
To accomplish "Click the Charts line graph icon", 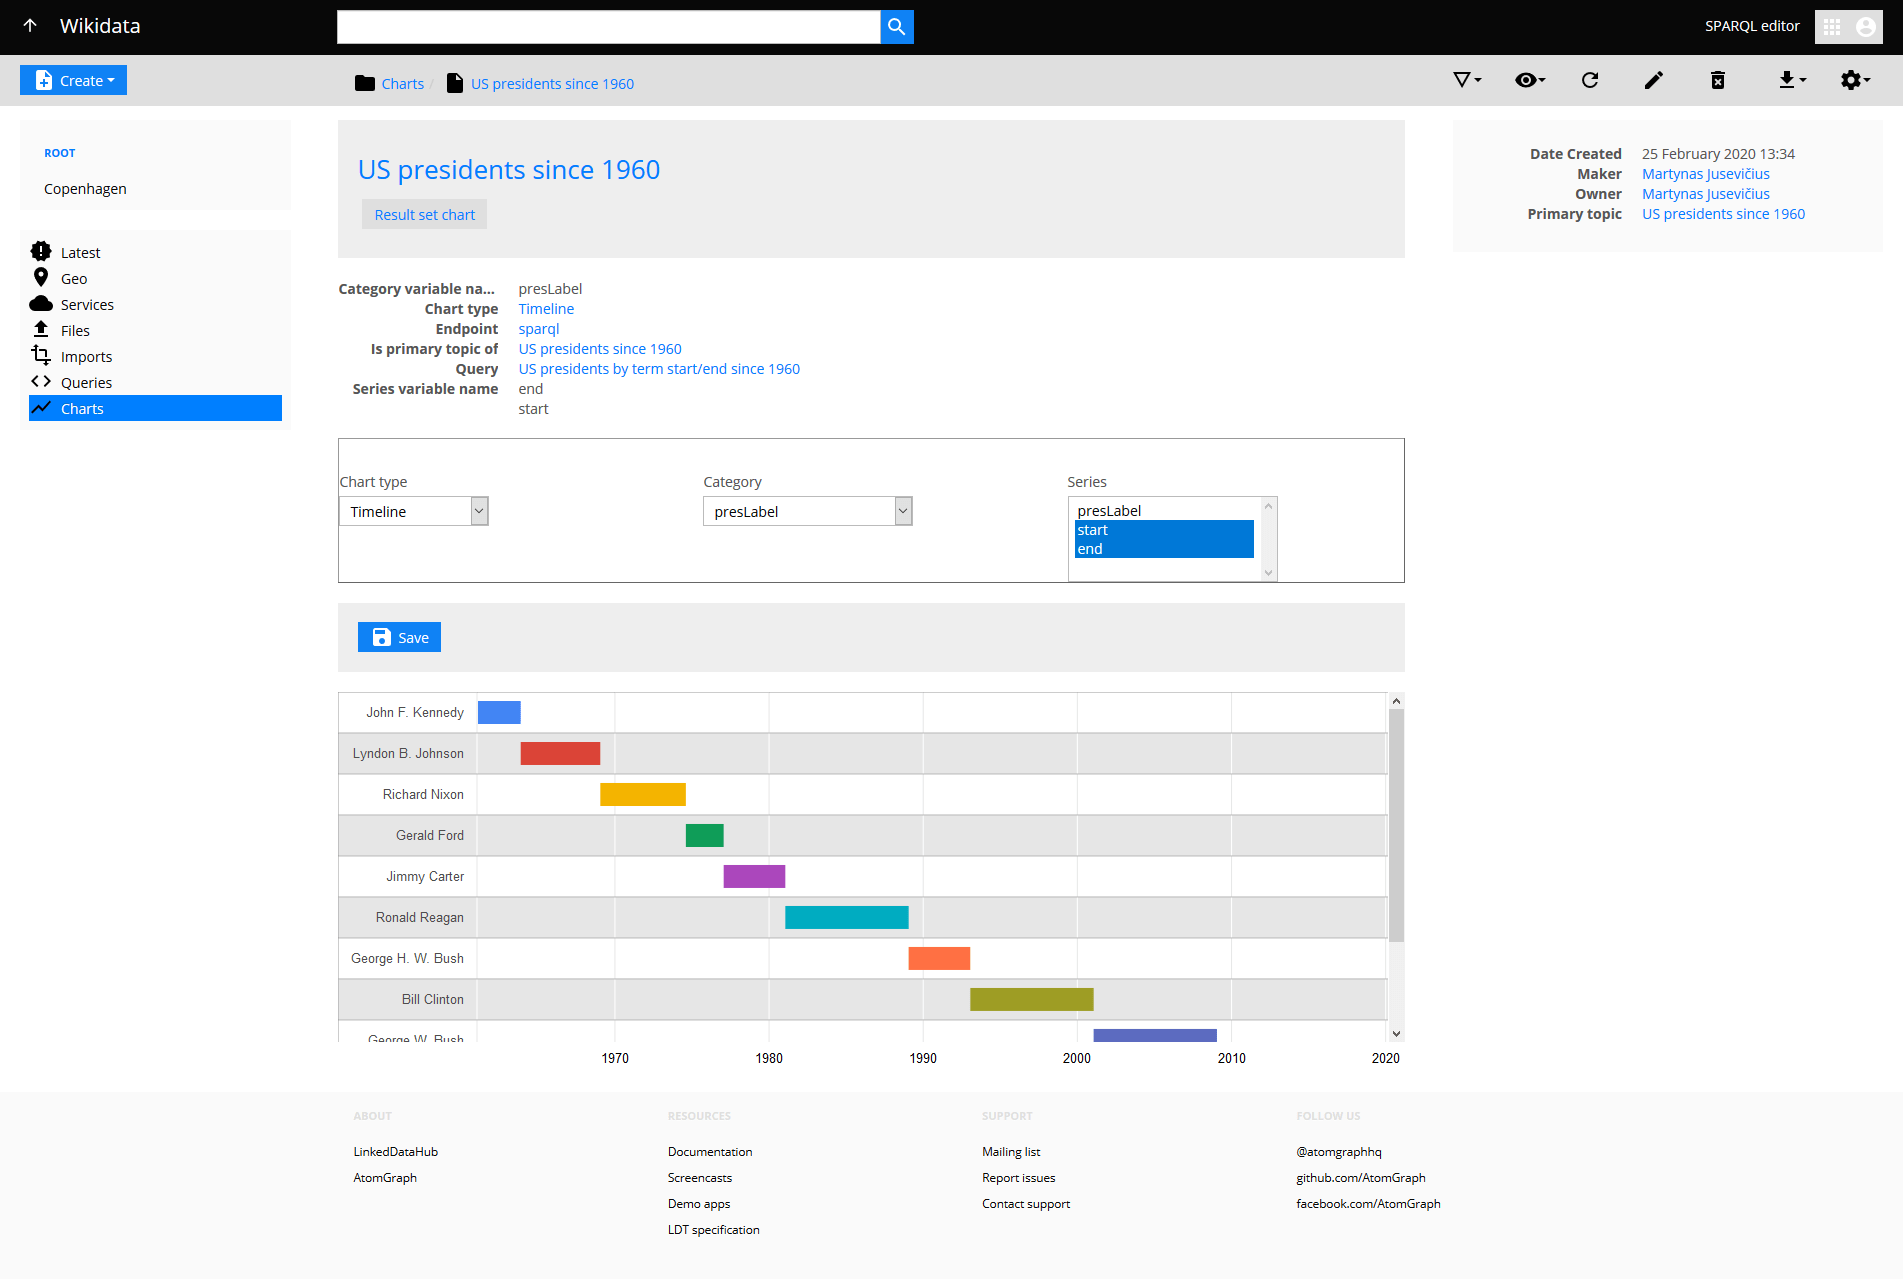I will coord(41,407).
